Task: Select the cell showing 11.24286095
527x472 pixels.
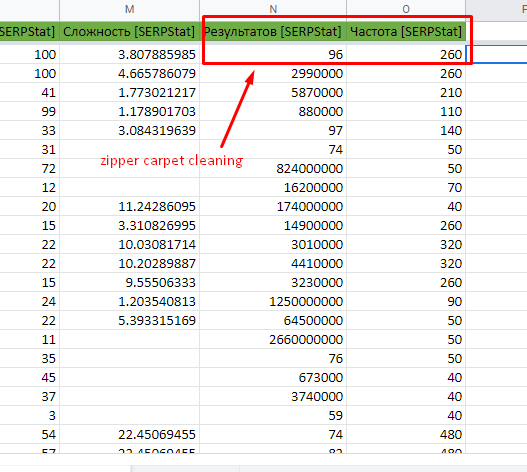Action: pos(129,206)
